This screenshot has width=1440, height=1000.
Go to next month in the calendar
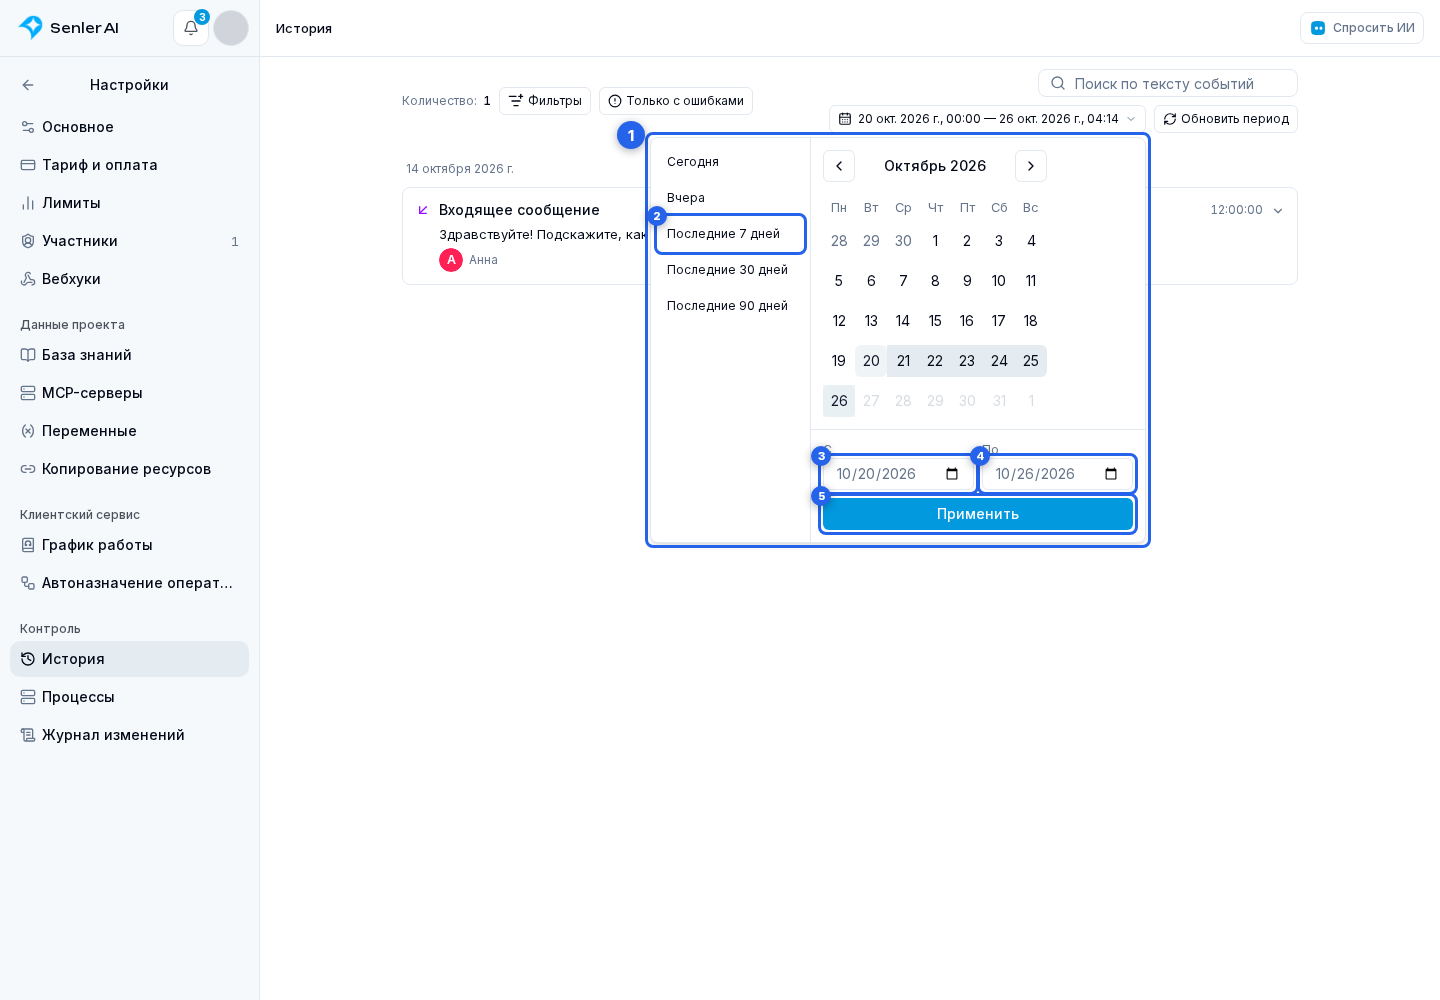pos(1031,166)
